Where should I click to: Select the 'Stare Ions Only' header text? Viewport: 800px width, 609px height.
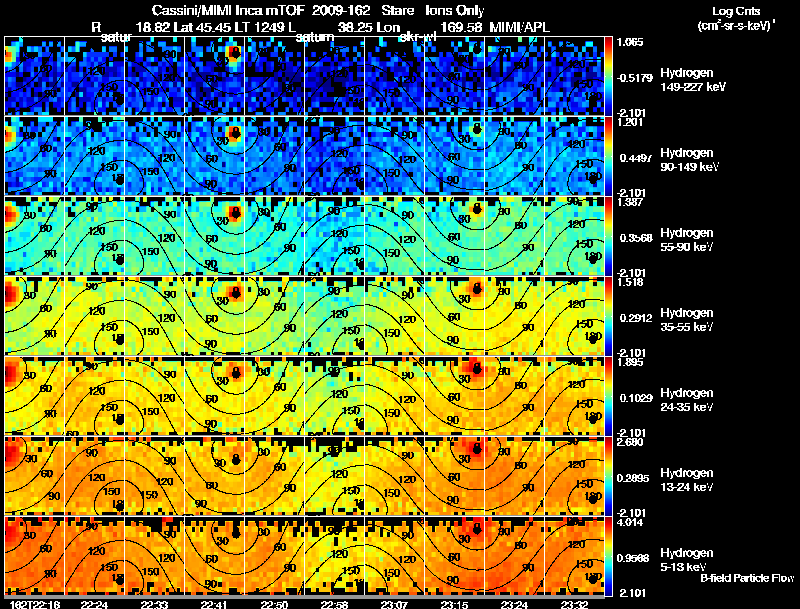pos(433,10)
